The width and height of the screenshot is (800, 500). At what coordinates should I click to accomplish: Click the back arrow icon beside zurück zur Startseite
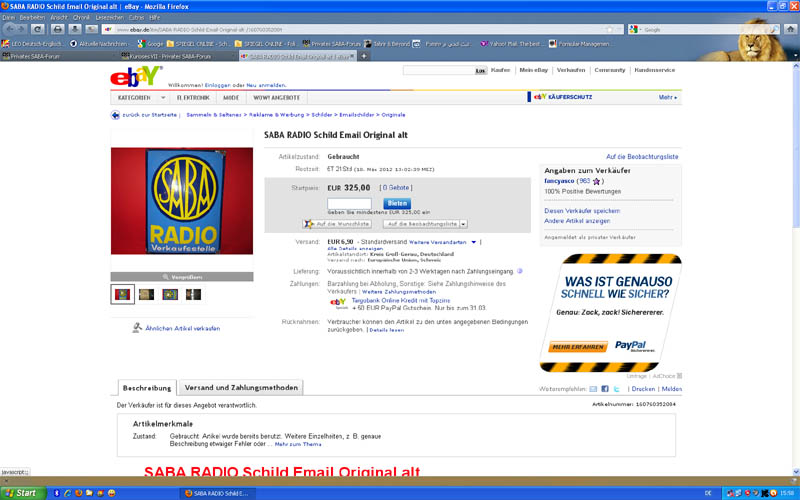coord(115,115)
